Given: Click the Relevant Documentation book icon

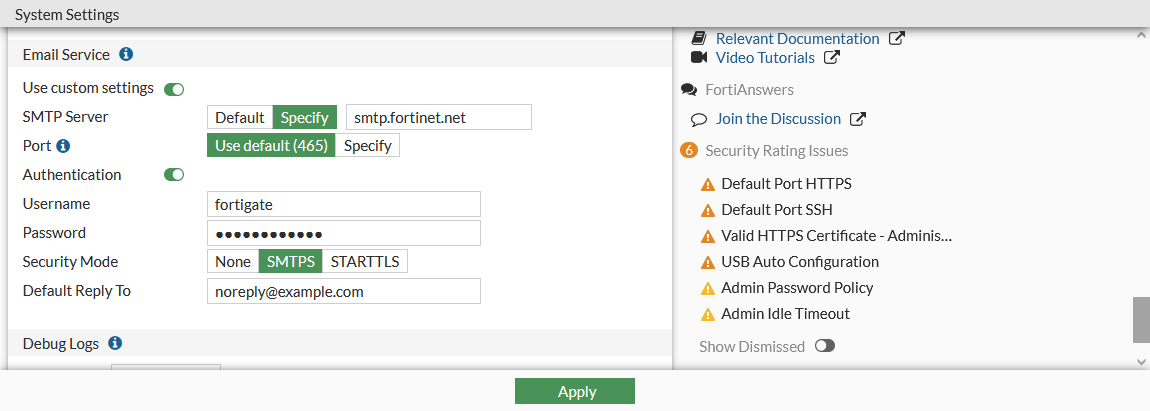Looking at the screenshot, I should click(x=699, y=38).
